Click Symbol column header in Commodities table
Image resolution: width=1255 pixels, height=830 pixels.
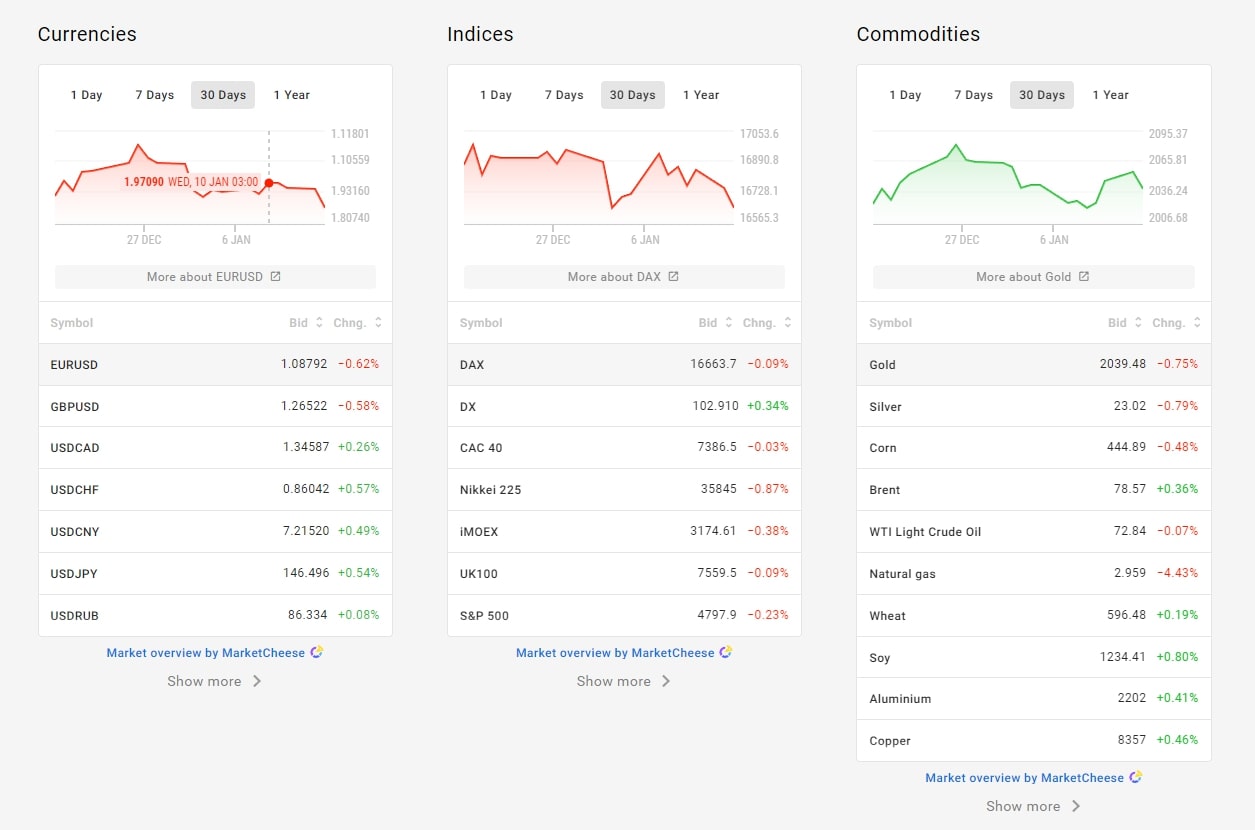891,323
